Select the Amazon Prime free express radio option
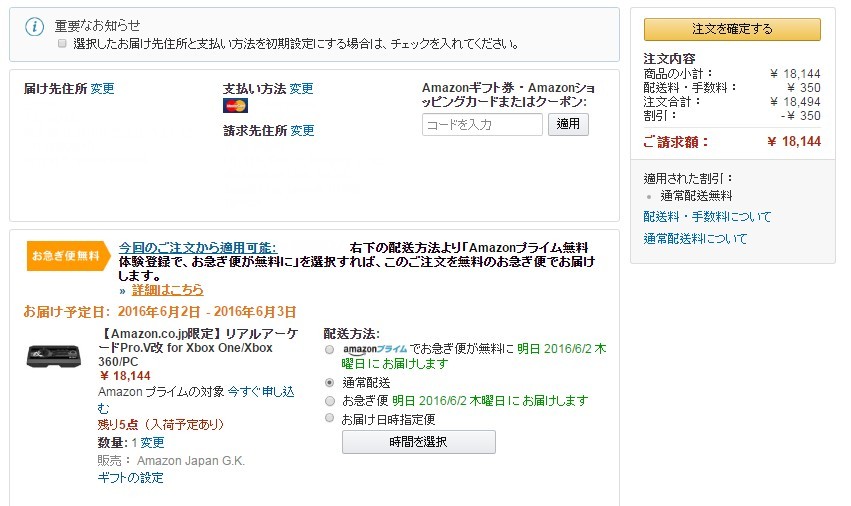This screenshot has width=851, height=506. 330,350
